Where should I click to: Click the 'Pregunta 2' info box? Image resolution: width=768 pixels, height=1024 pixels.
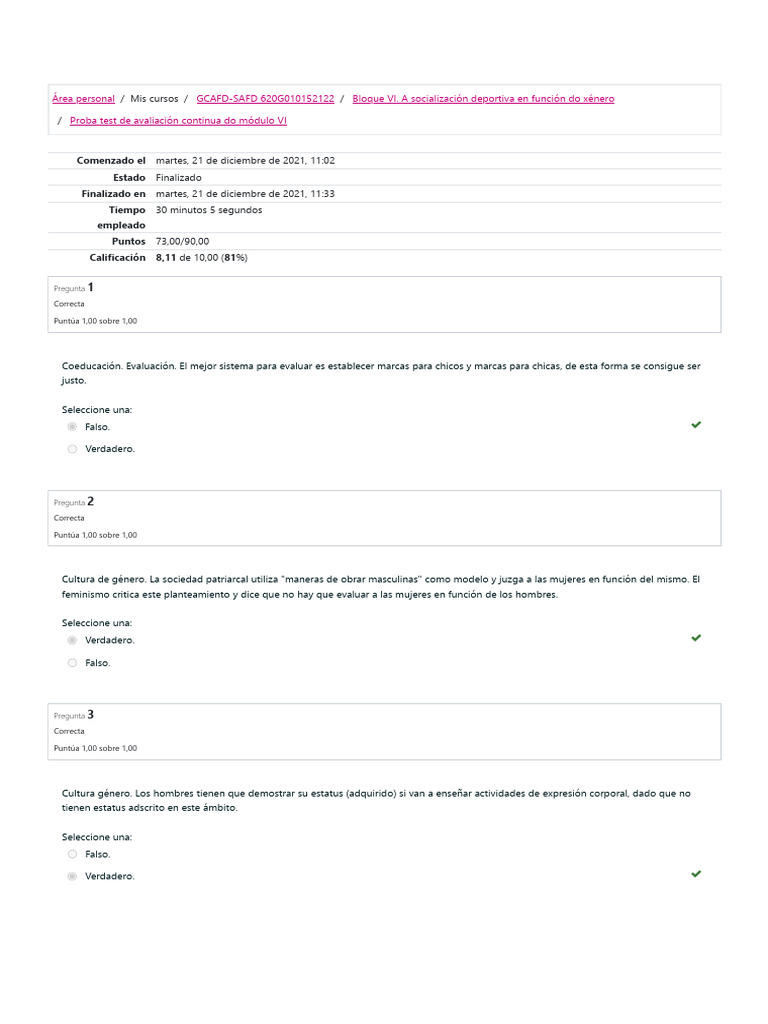click(x=384, y=518)
